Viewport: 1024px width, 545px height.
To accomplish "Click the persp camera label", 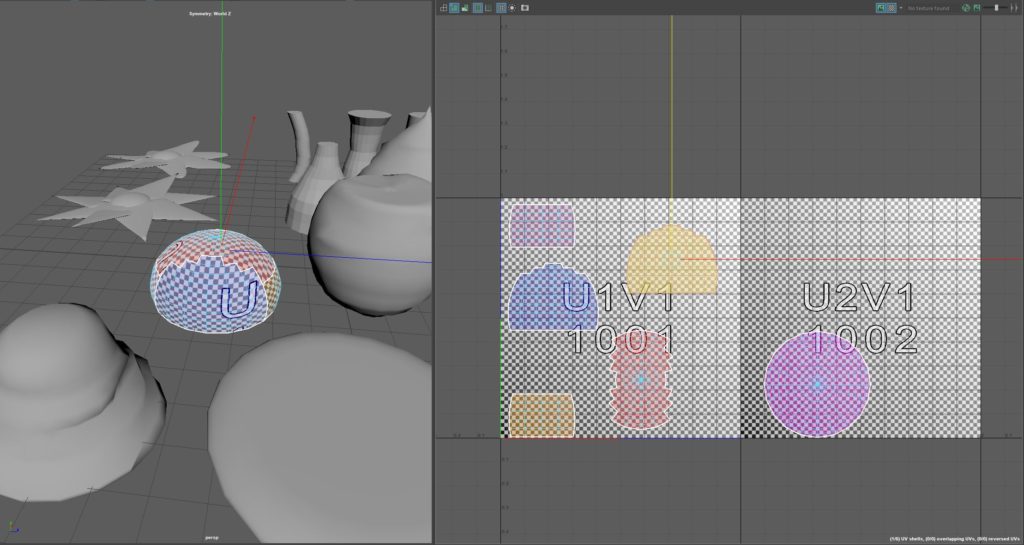I will (212, 537).
